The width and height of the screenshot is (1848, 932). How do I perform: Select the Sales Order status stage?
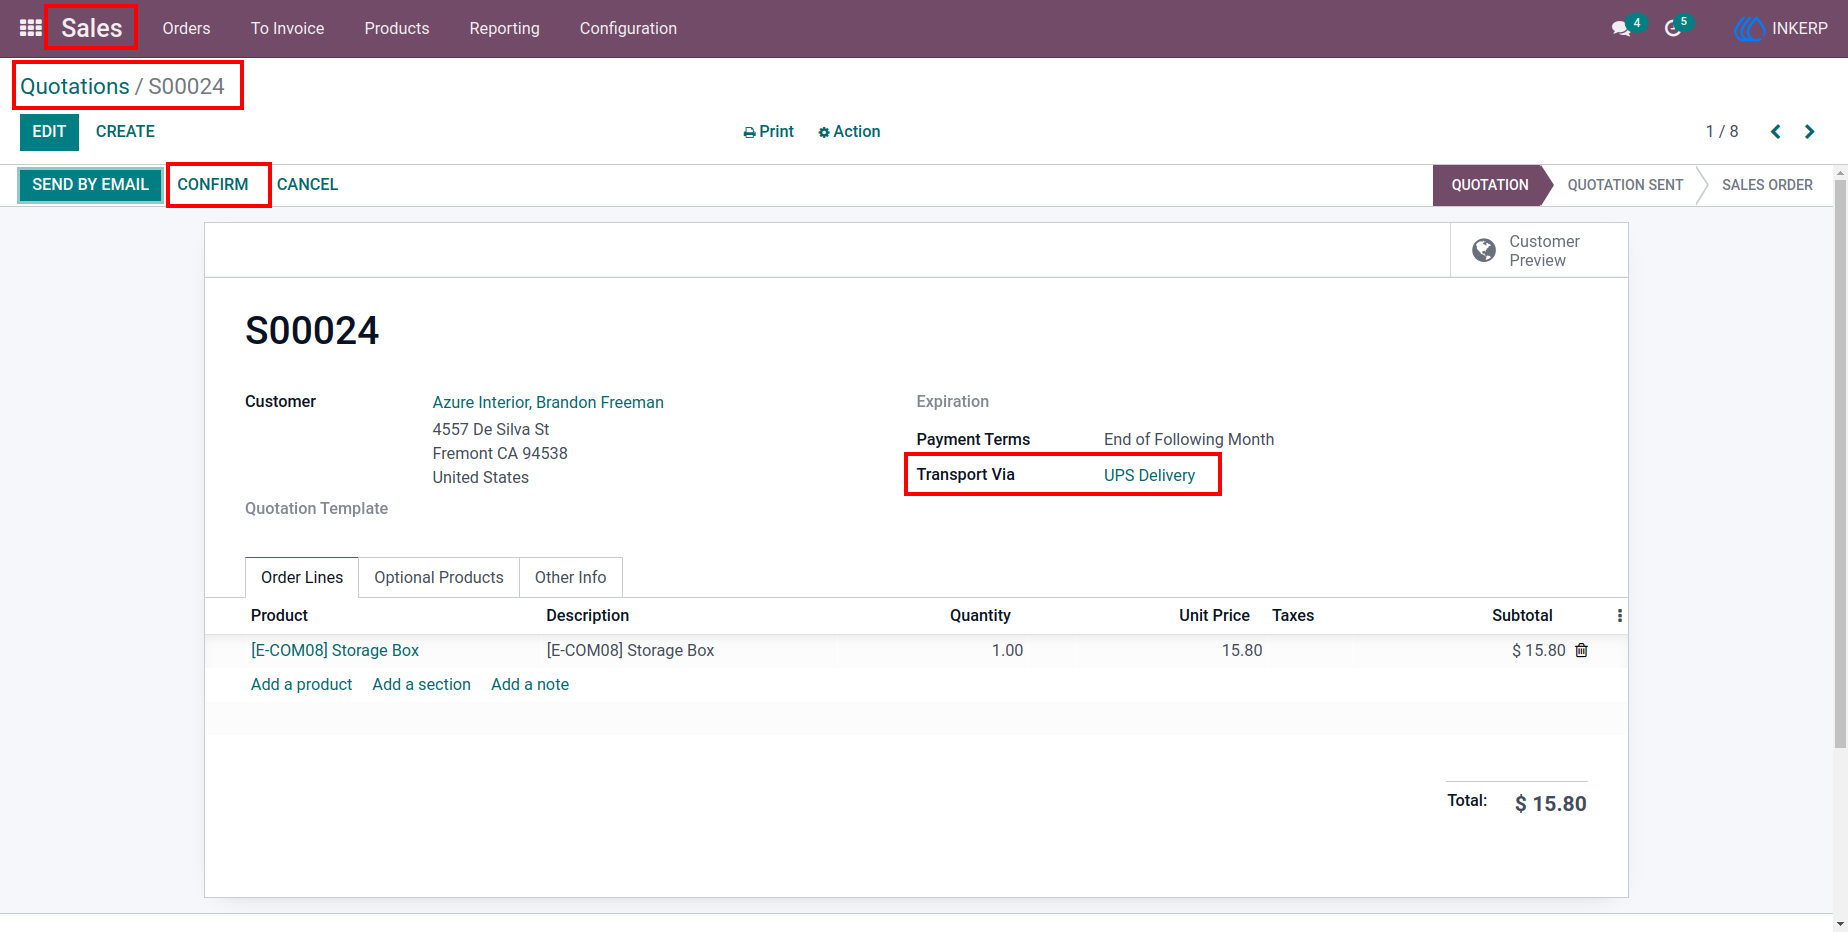coord(1767,185)
